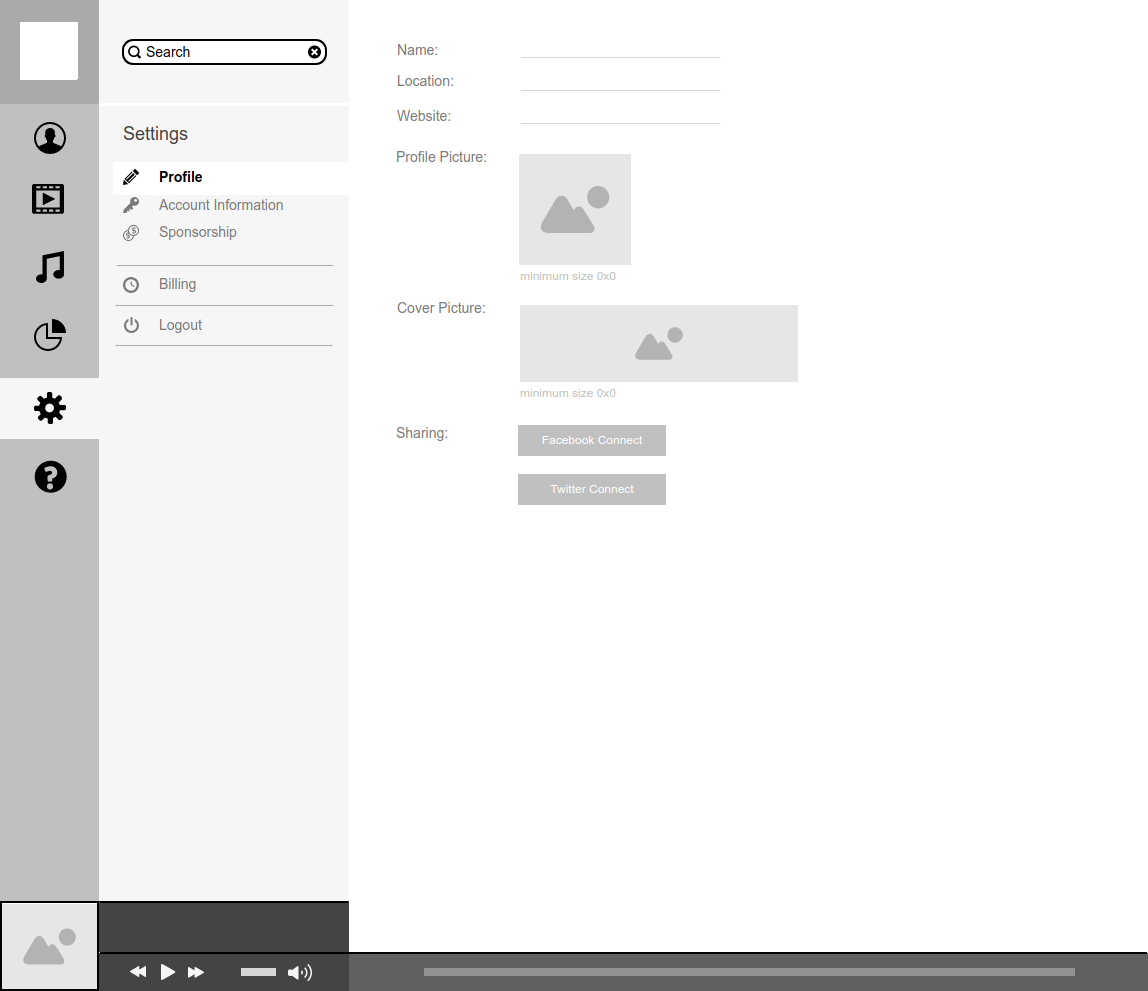Click the album art thumbnail in the player
Image resolution: width=1148 pixels, height=991 pixels.
coord(49,946)
